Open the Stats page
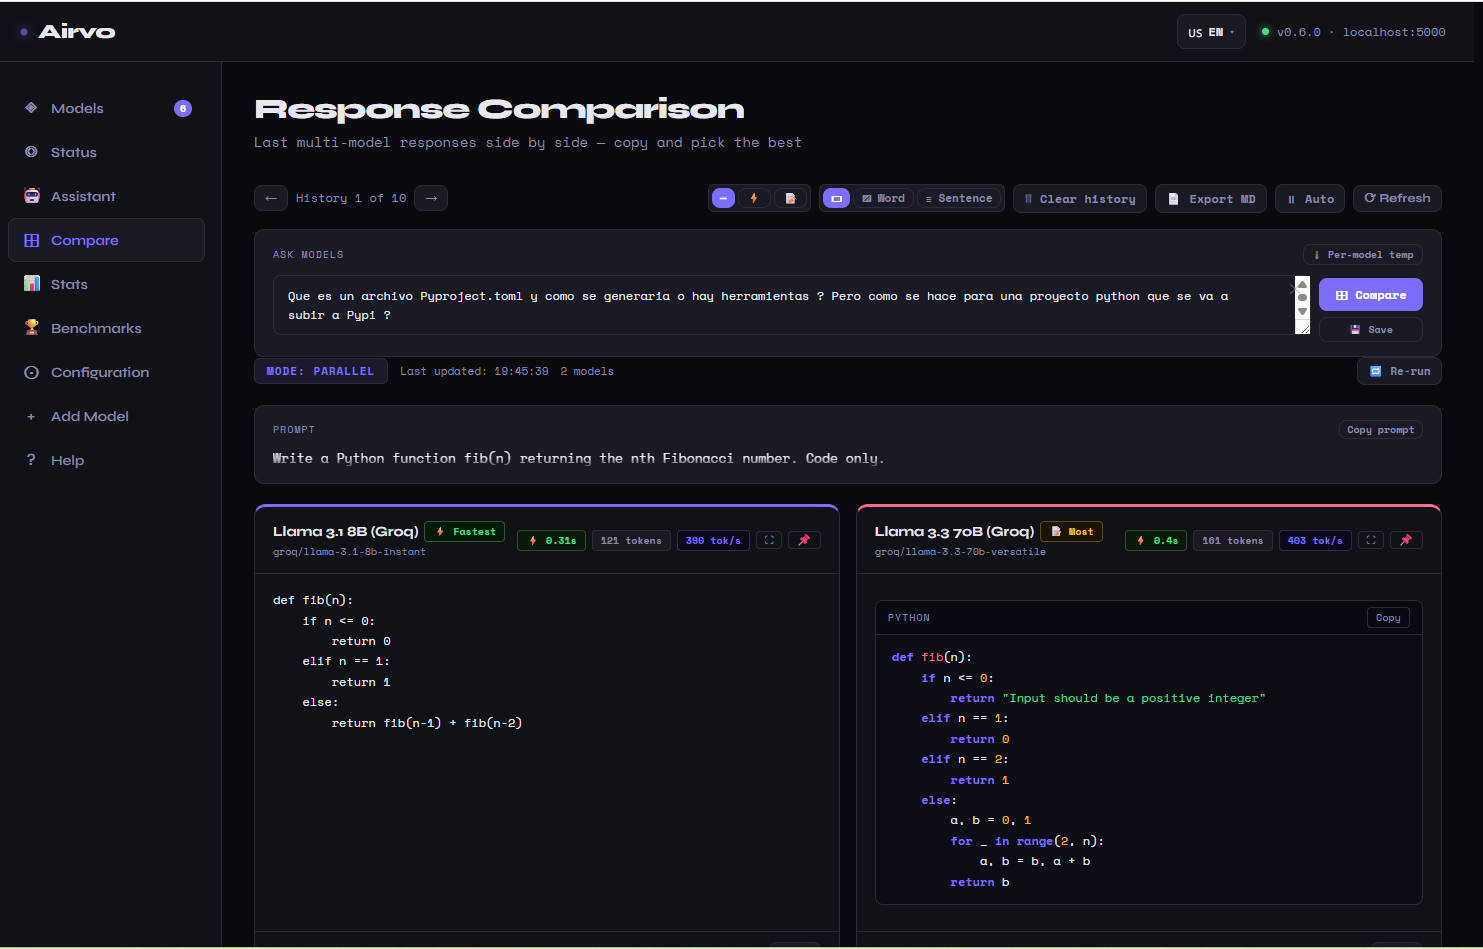This screenshot has height=949, width=1483. [106, 284]
